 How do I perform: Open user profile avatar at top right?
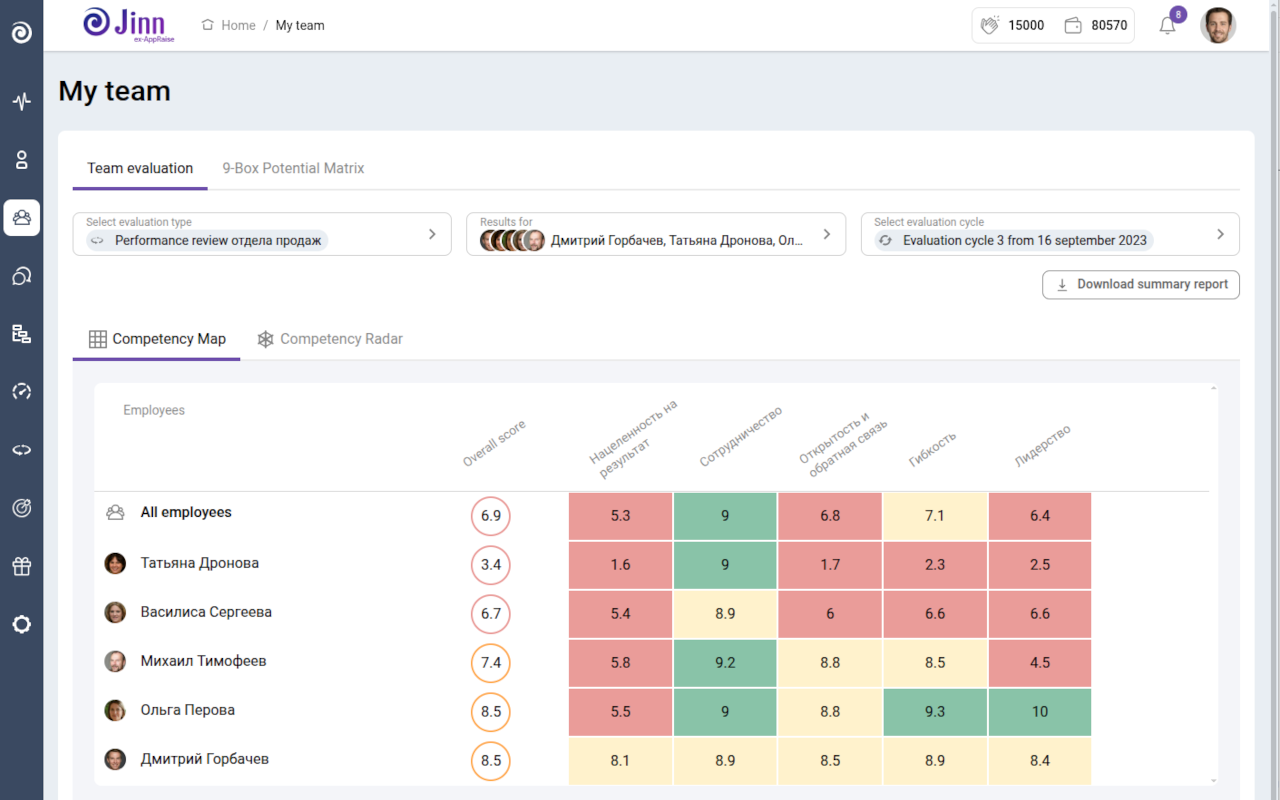coord(1217,26)
